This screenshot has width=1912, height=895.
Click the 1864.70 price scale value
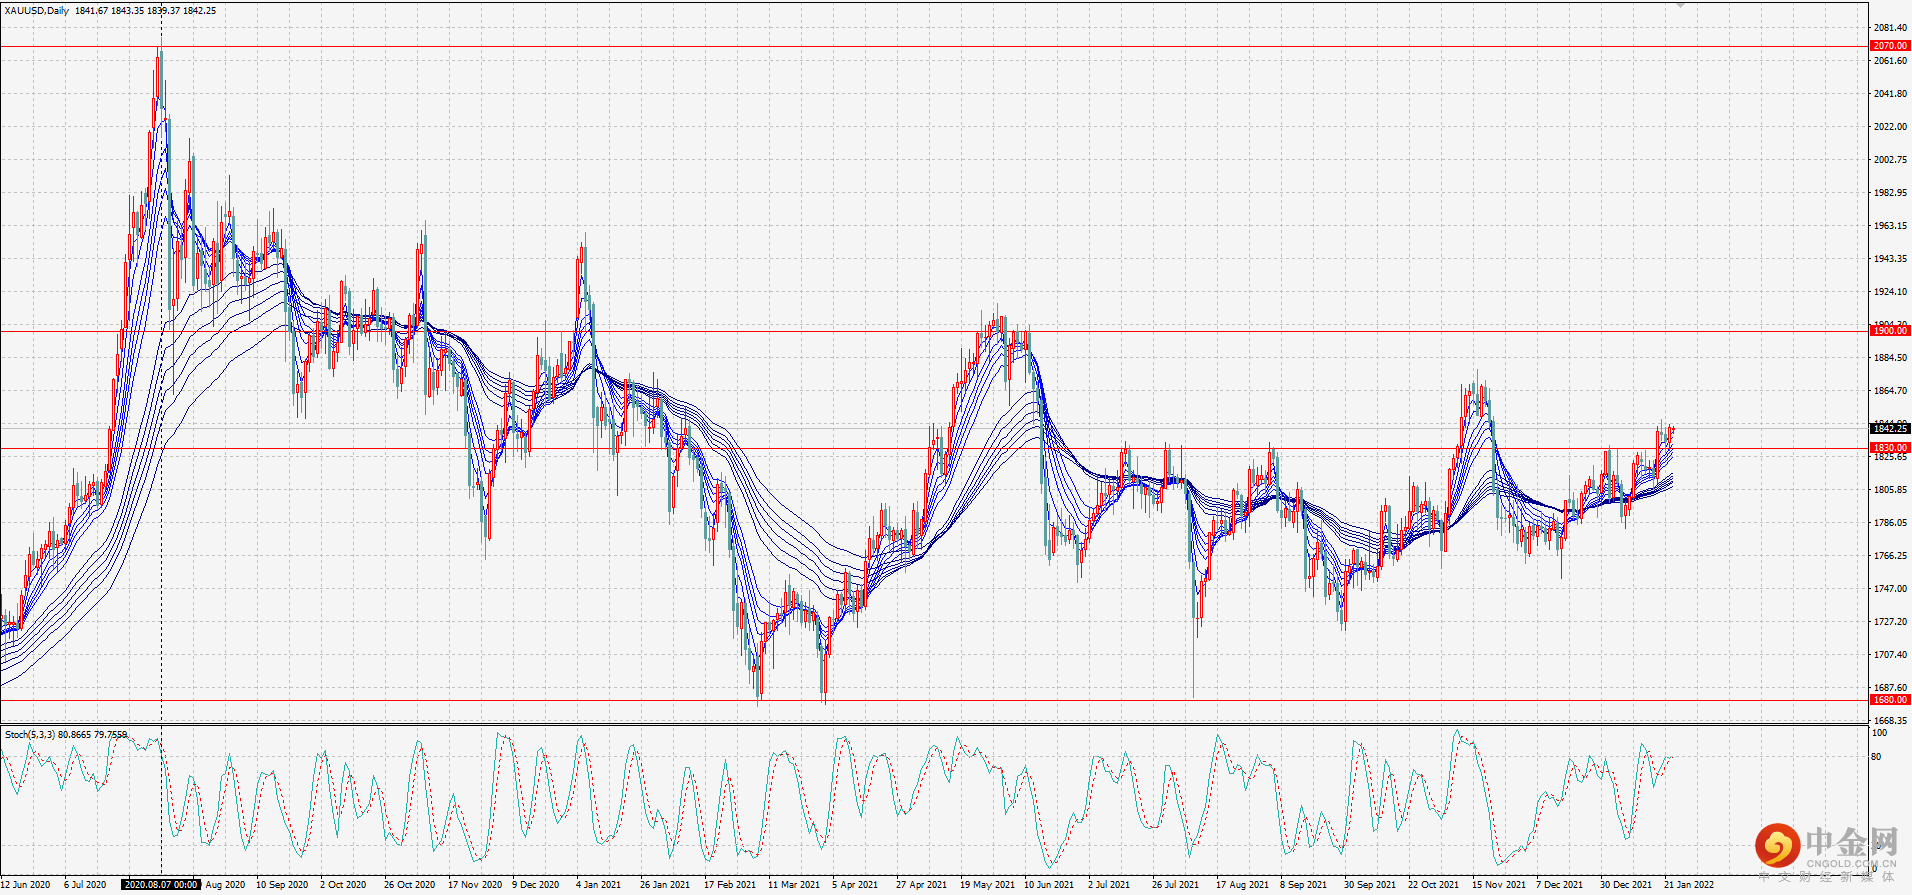point(1890,391)
